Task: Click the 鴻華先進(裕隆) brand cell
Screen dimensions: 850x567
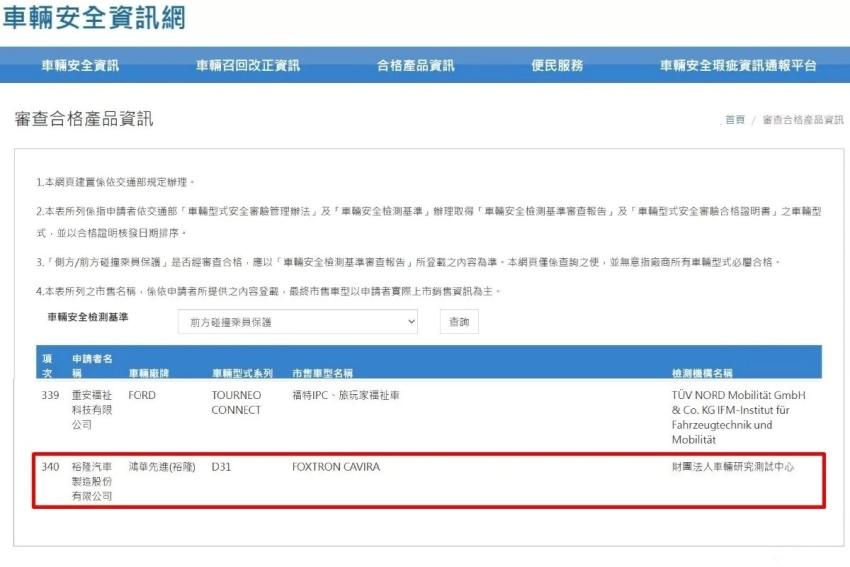Action: [162, 467]
